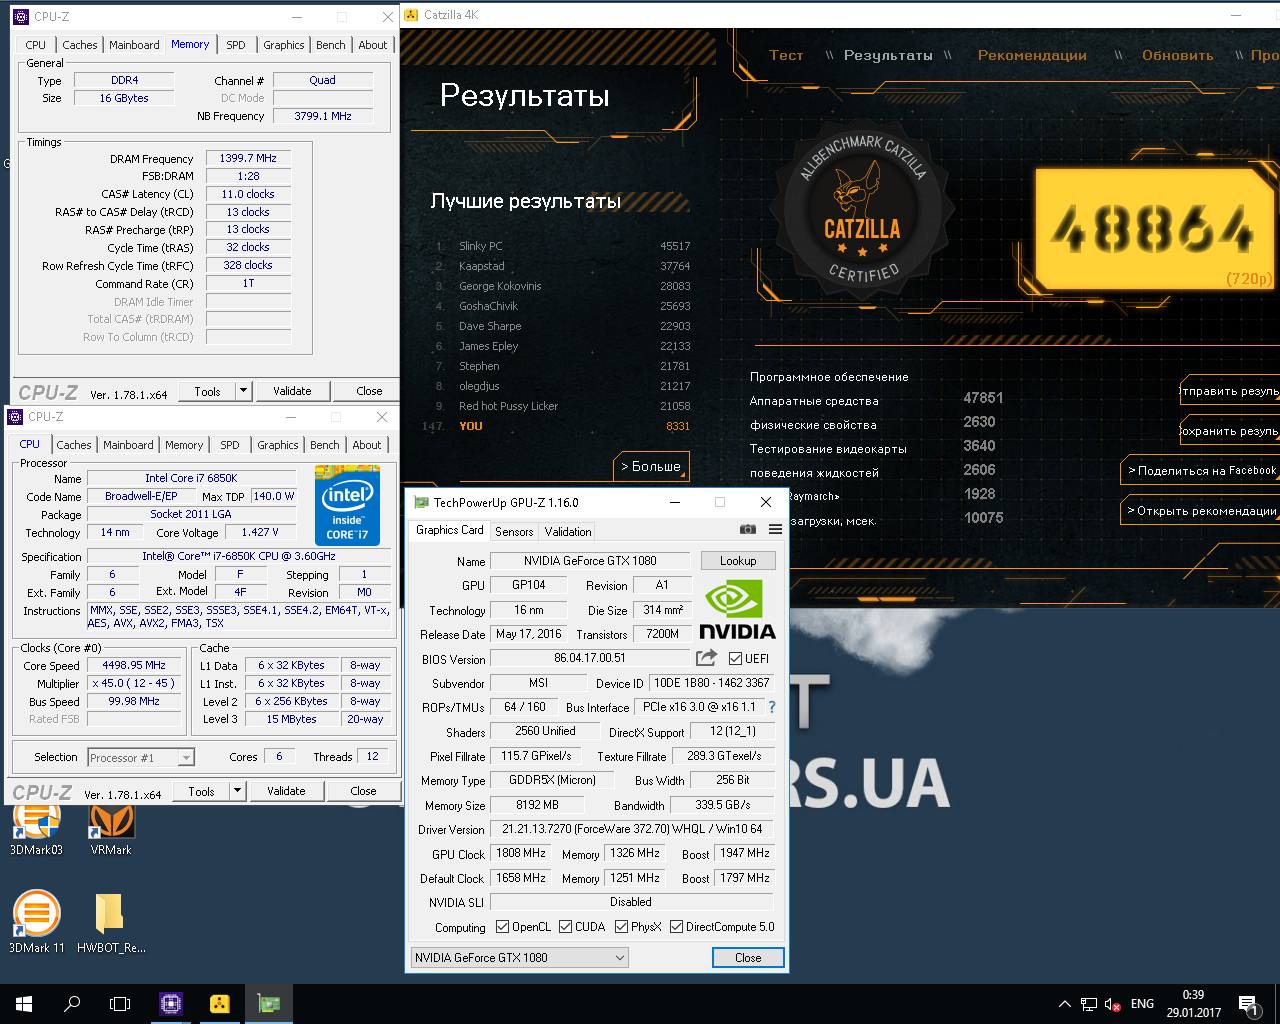The height and width of the screenshot is (1024, 1280).
Task: Click the Catzilla 4K title bar icon
Action: coord(411,15)
